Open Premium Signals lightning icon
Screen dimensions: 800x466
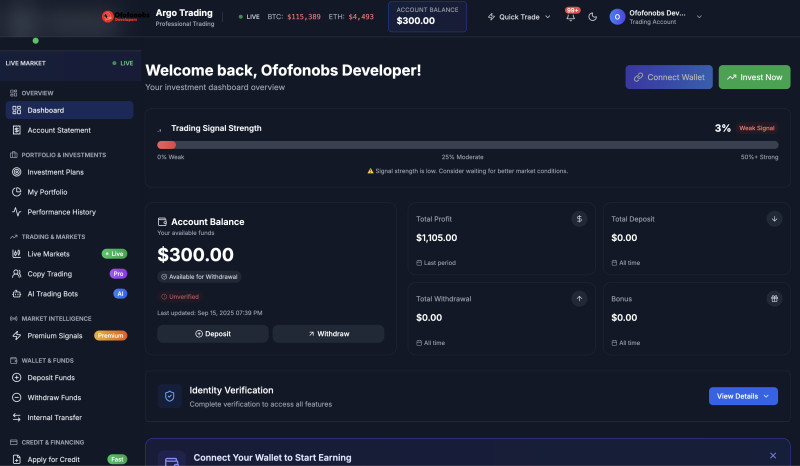17,336
